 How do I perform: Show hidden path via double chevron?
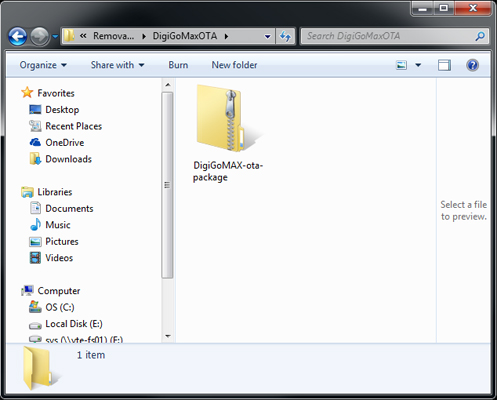(83, 36)
